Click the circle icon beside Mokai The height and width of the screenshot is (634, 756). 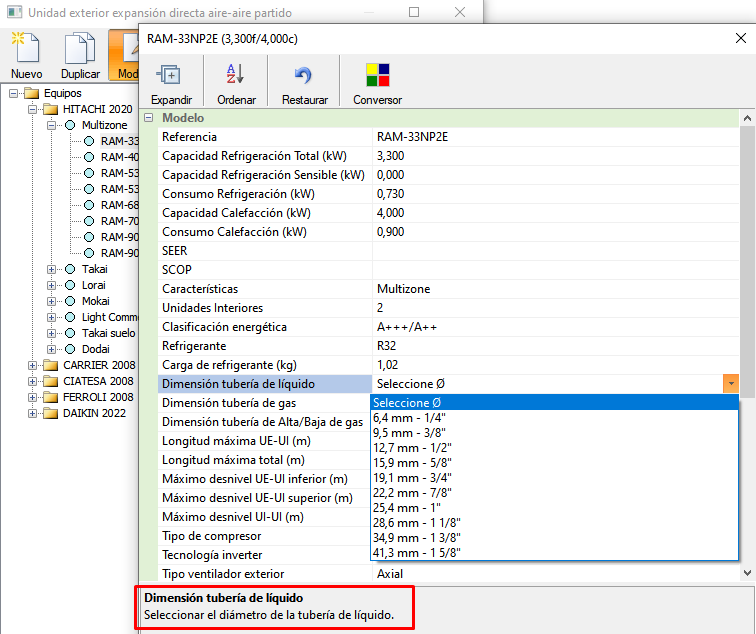point(70,301)
